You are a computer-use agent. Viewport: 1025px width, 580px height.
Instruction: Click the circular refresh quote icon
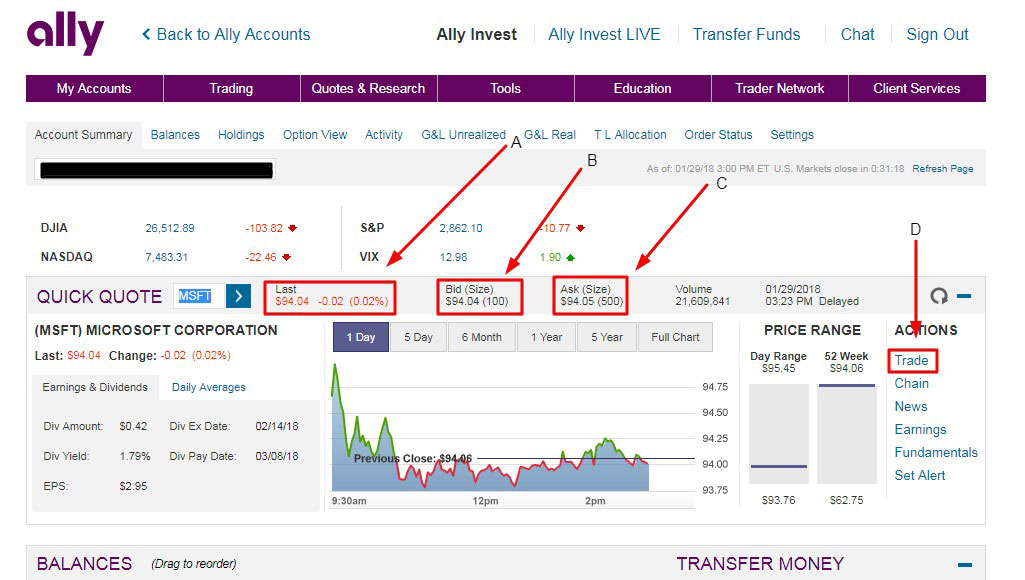[x=938, y=296]
